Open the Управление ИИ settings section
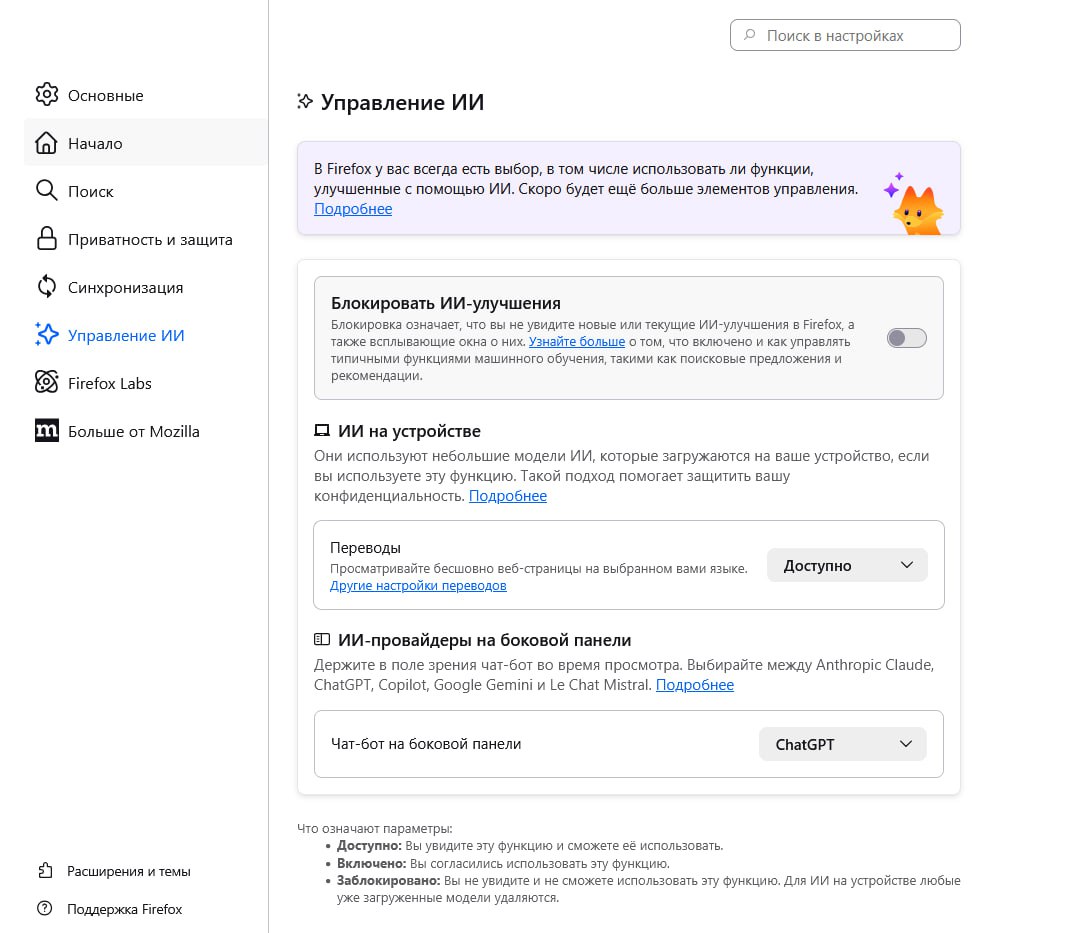Viewport: 1065px width, 933px height. (x=126, y=335)
